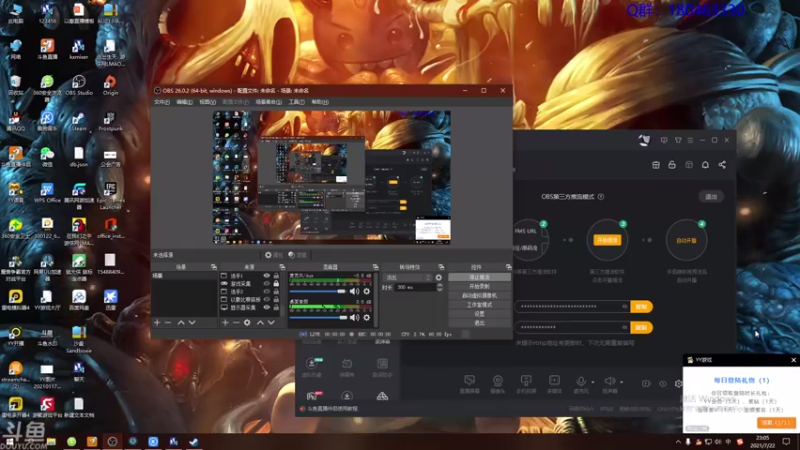Open 视图 menu in OBS
800x450 pixels.
(207, 102)
